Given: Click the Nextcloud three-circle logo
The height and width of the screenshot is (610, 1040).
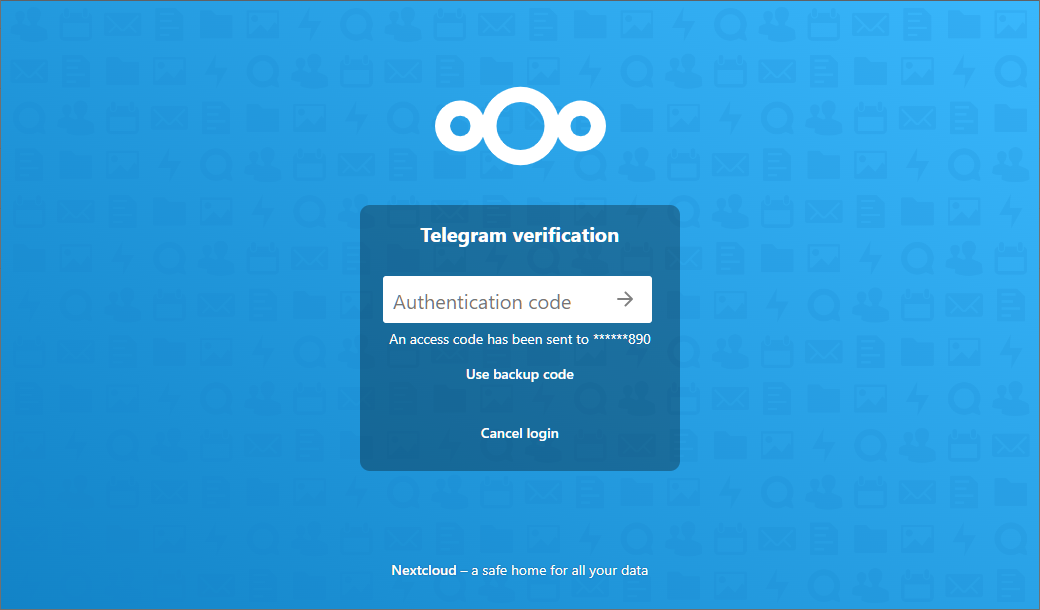Looking at the screenshot, I should [x=520, y=126].
